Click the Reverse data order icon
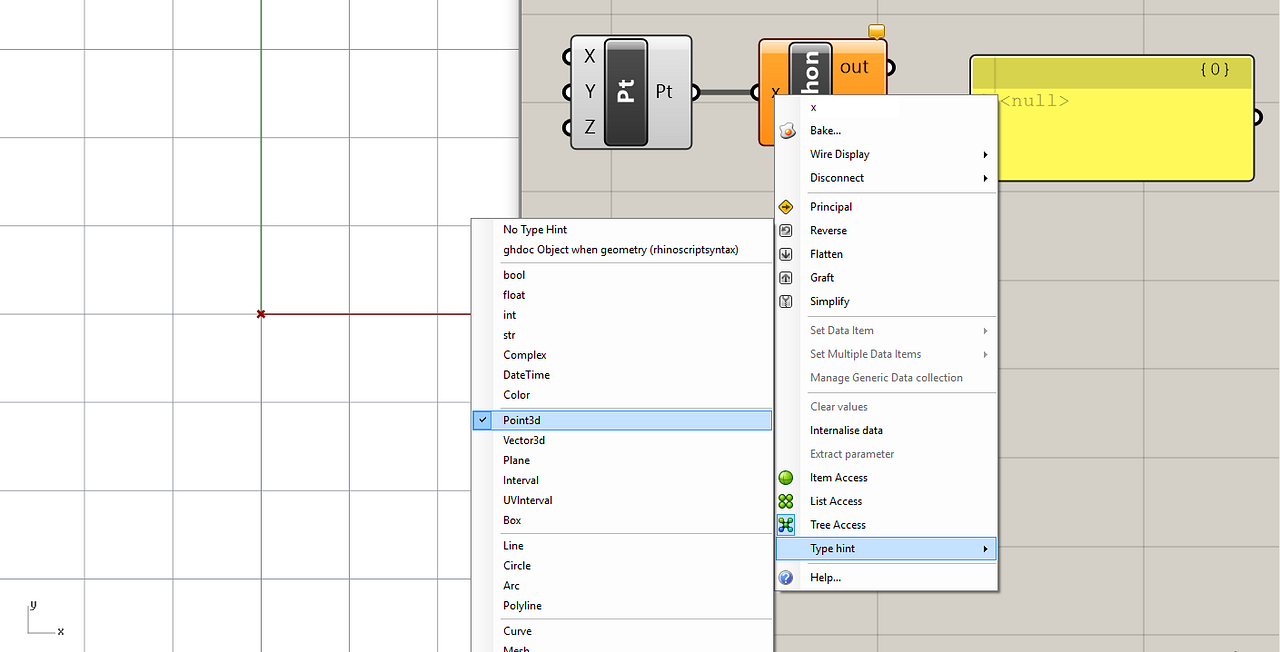The width and height of the screenshot is (1280, 652). pyautogui.click(x=786, y=230)
